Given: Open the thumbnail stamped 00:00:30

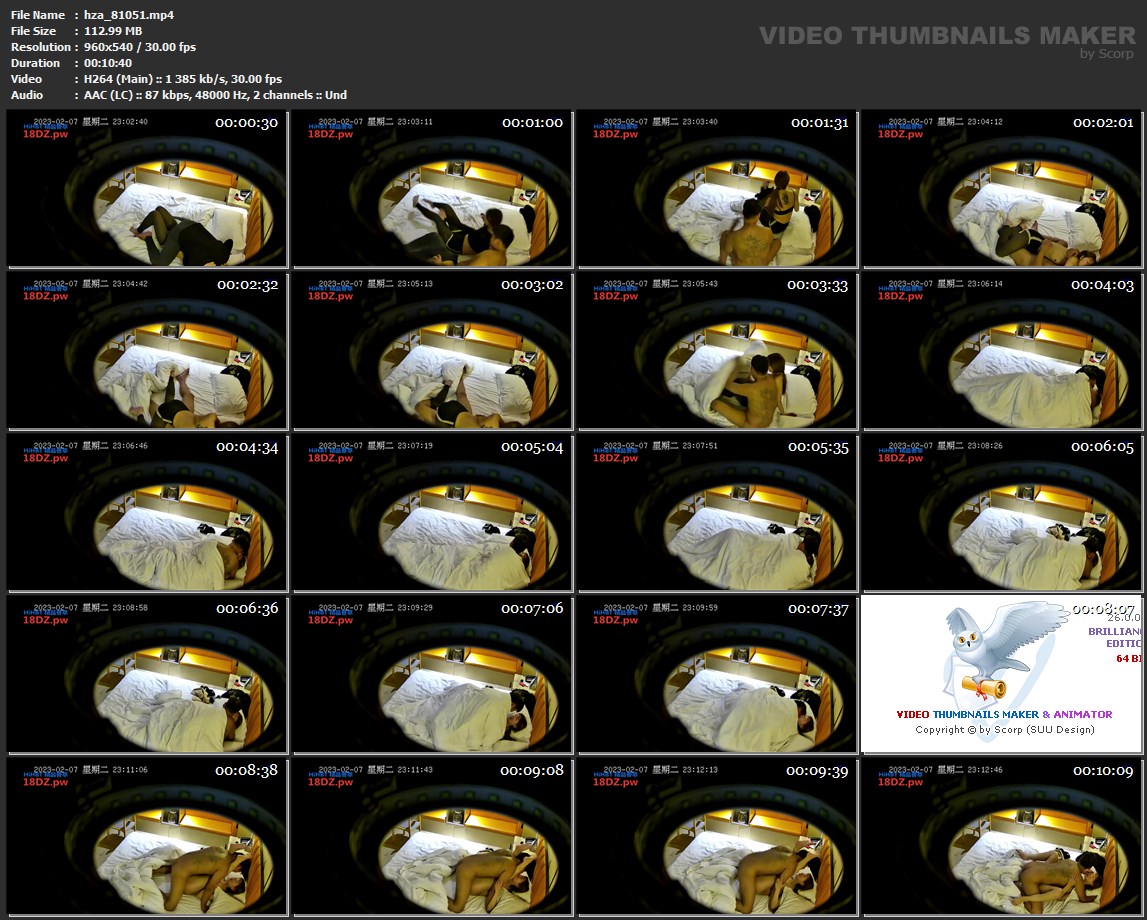Looking at the screenshot, I should click(147, 188).
